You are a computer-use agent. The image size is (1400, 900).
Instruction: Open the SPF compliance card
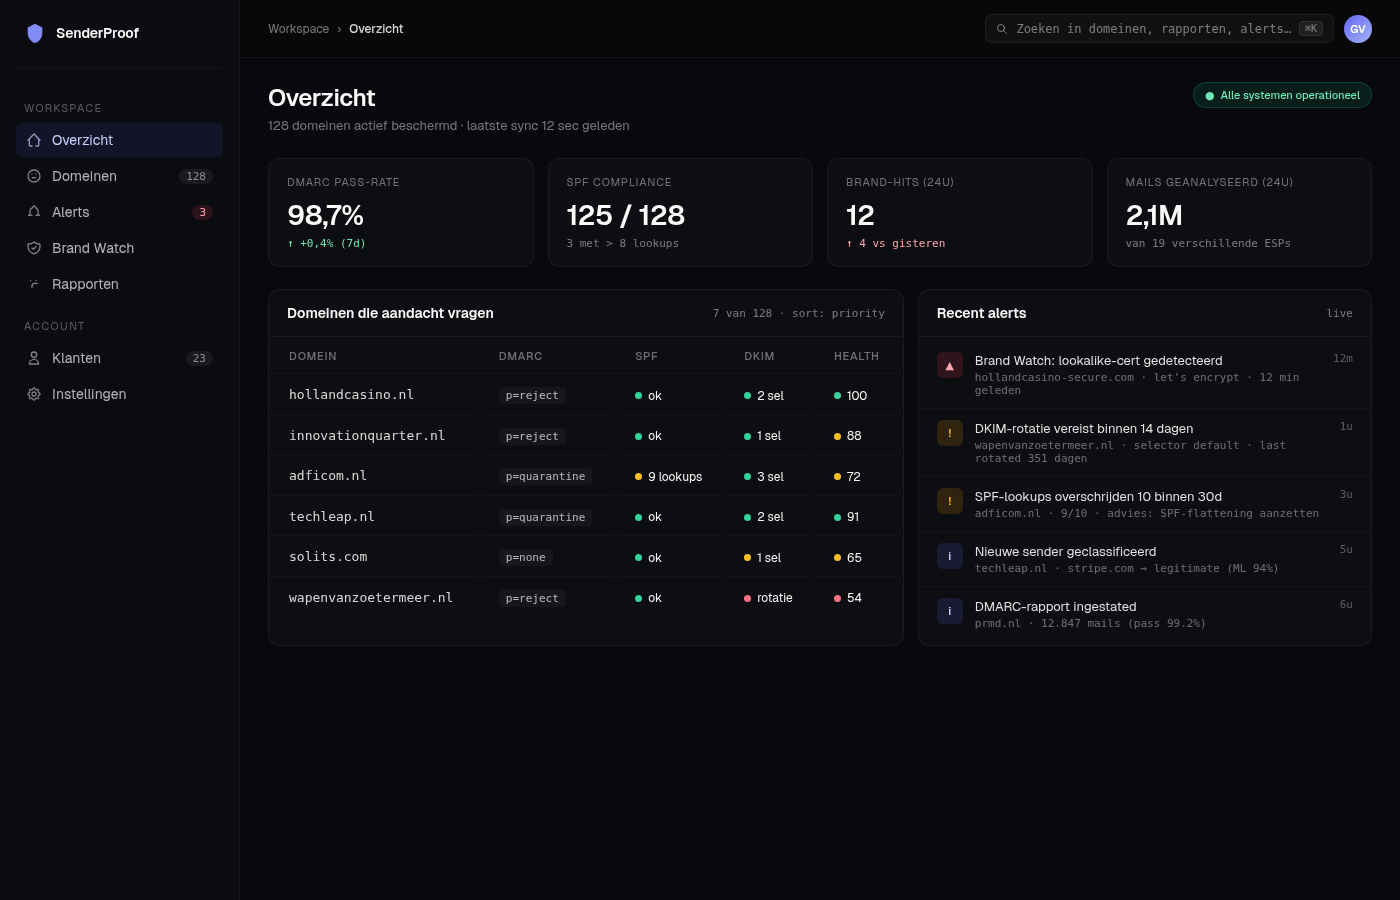680,212
